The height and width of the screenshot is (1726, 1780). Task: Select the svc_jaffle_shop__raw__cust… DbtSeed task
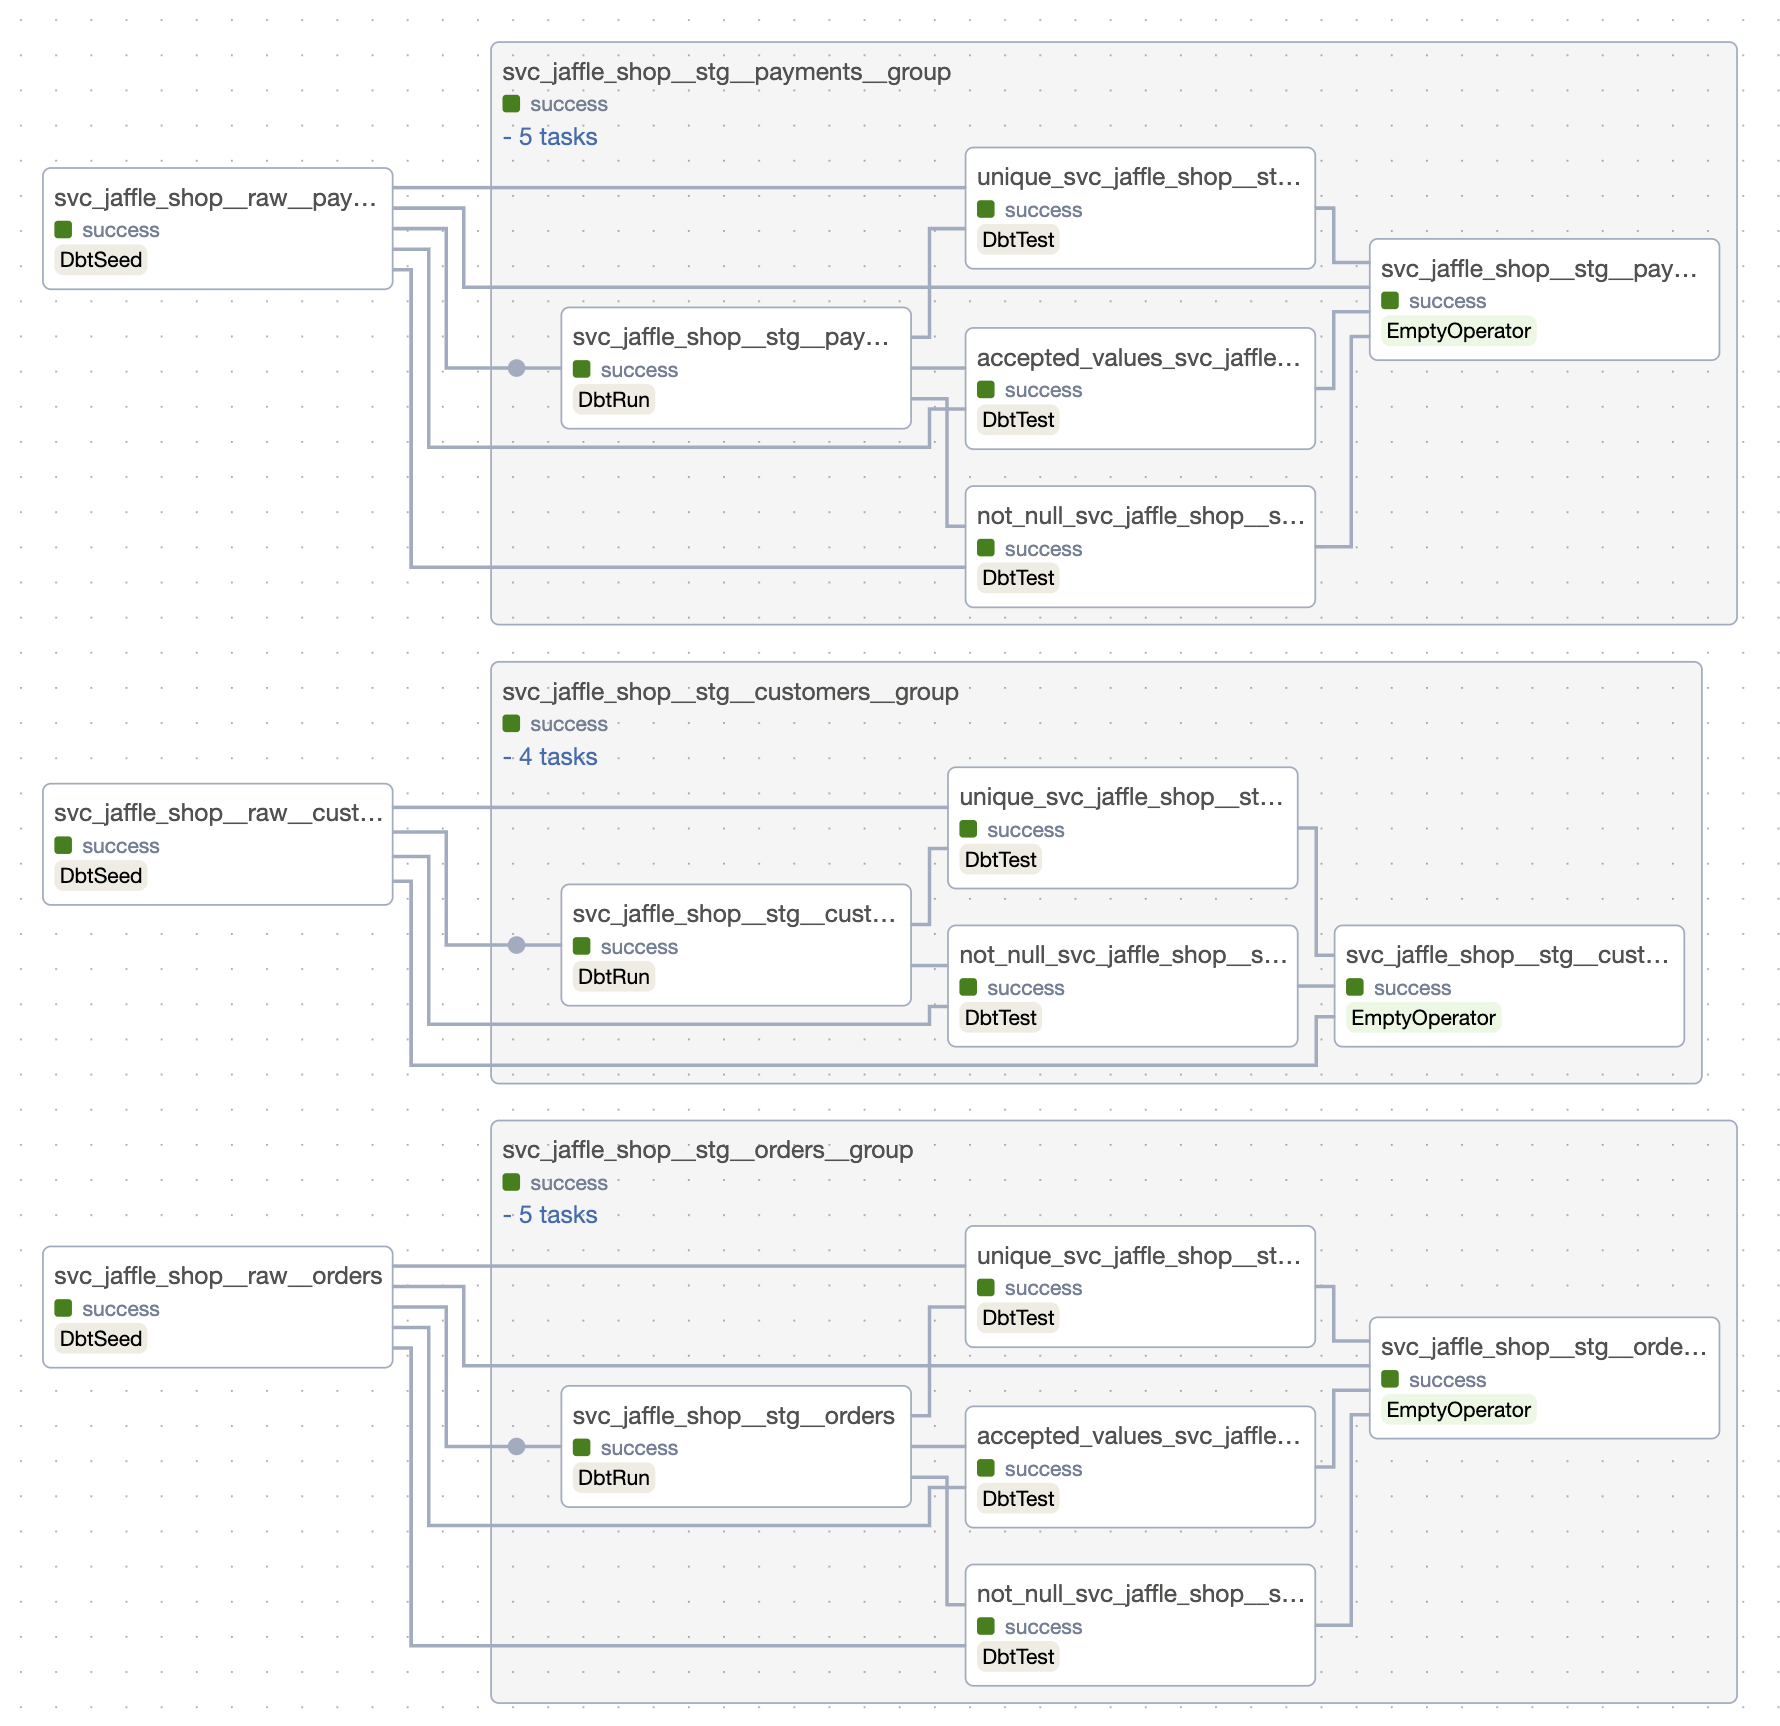click(217, 844)
